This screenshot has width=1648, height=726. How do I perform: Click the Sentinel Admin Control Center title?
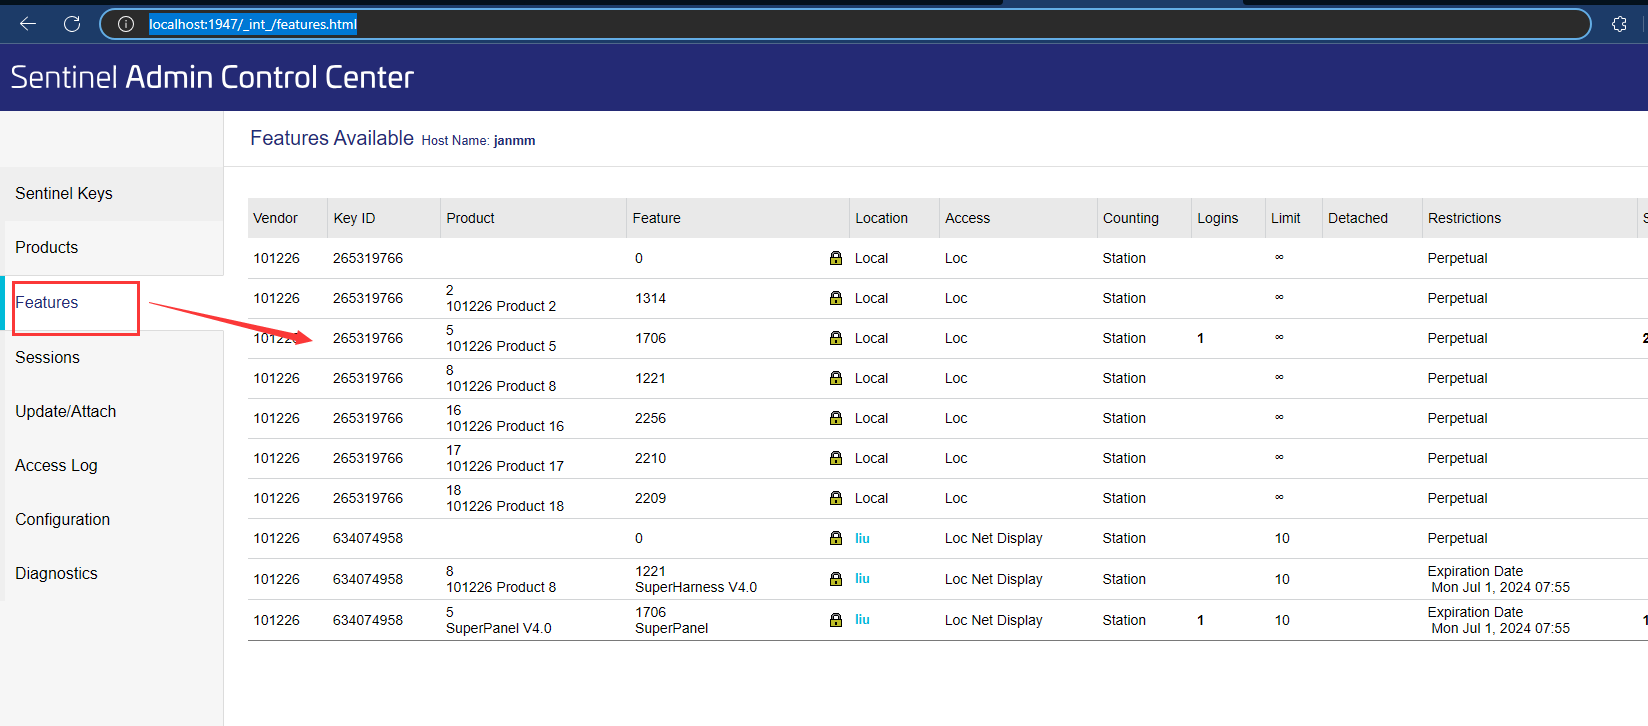pos(212,77)
